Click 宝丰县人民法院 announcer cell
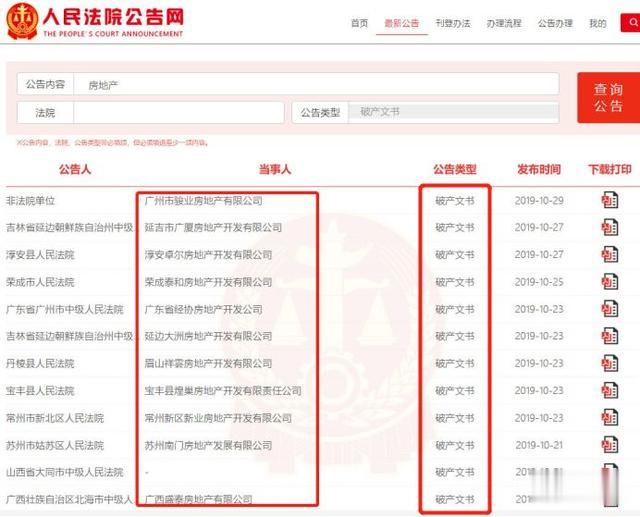 pos(40,391)
